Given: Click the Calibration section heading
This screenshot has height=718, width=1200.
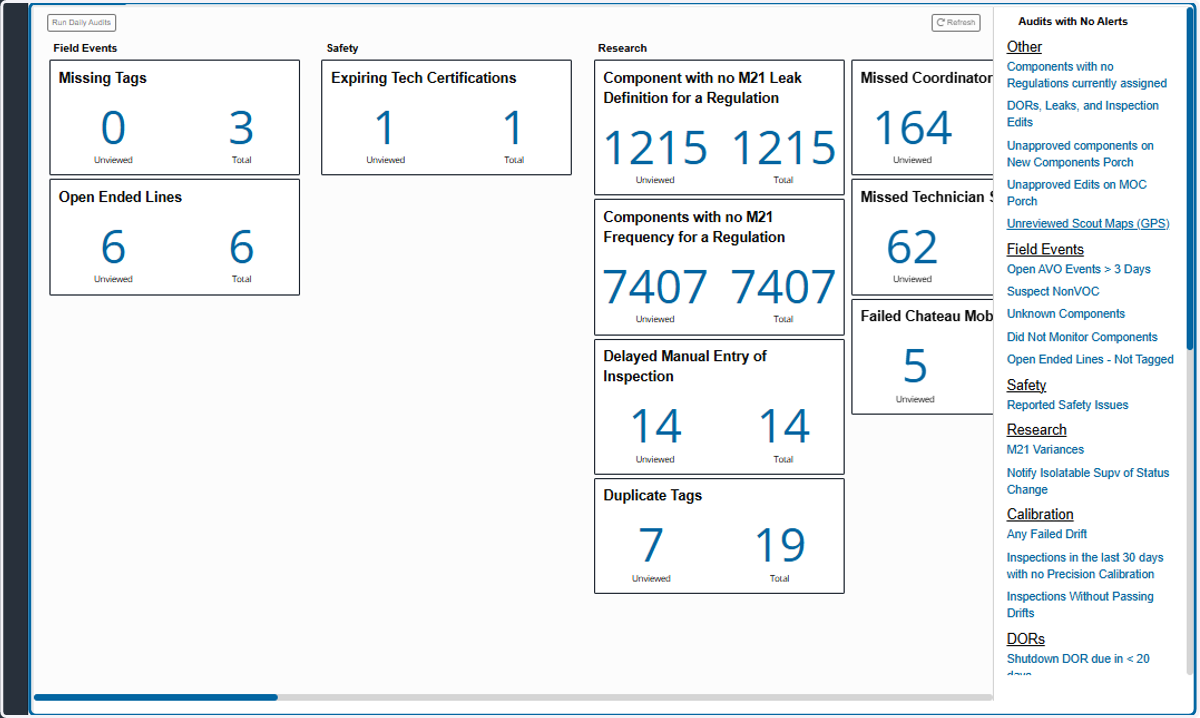Looking at the screenshot, I should [x=1040, y=514].
